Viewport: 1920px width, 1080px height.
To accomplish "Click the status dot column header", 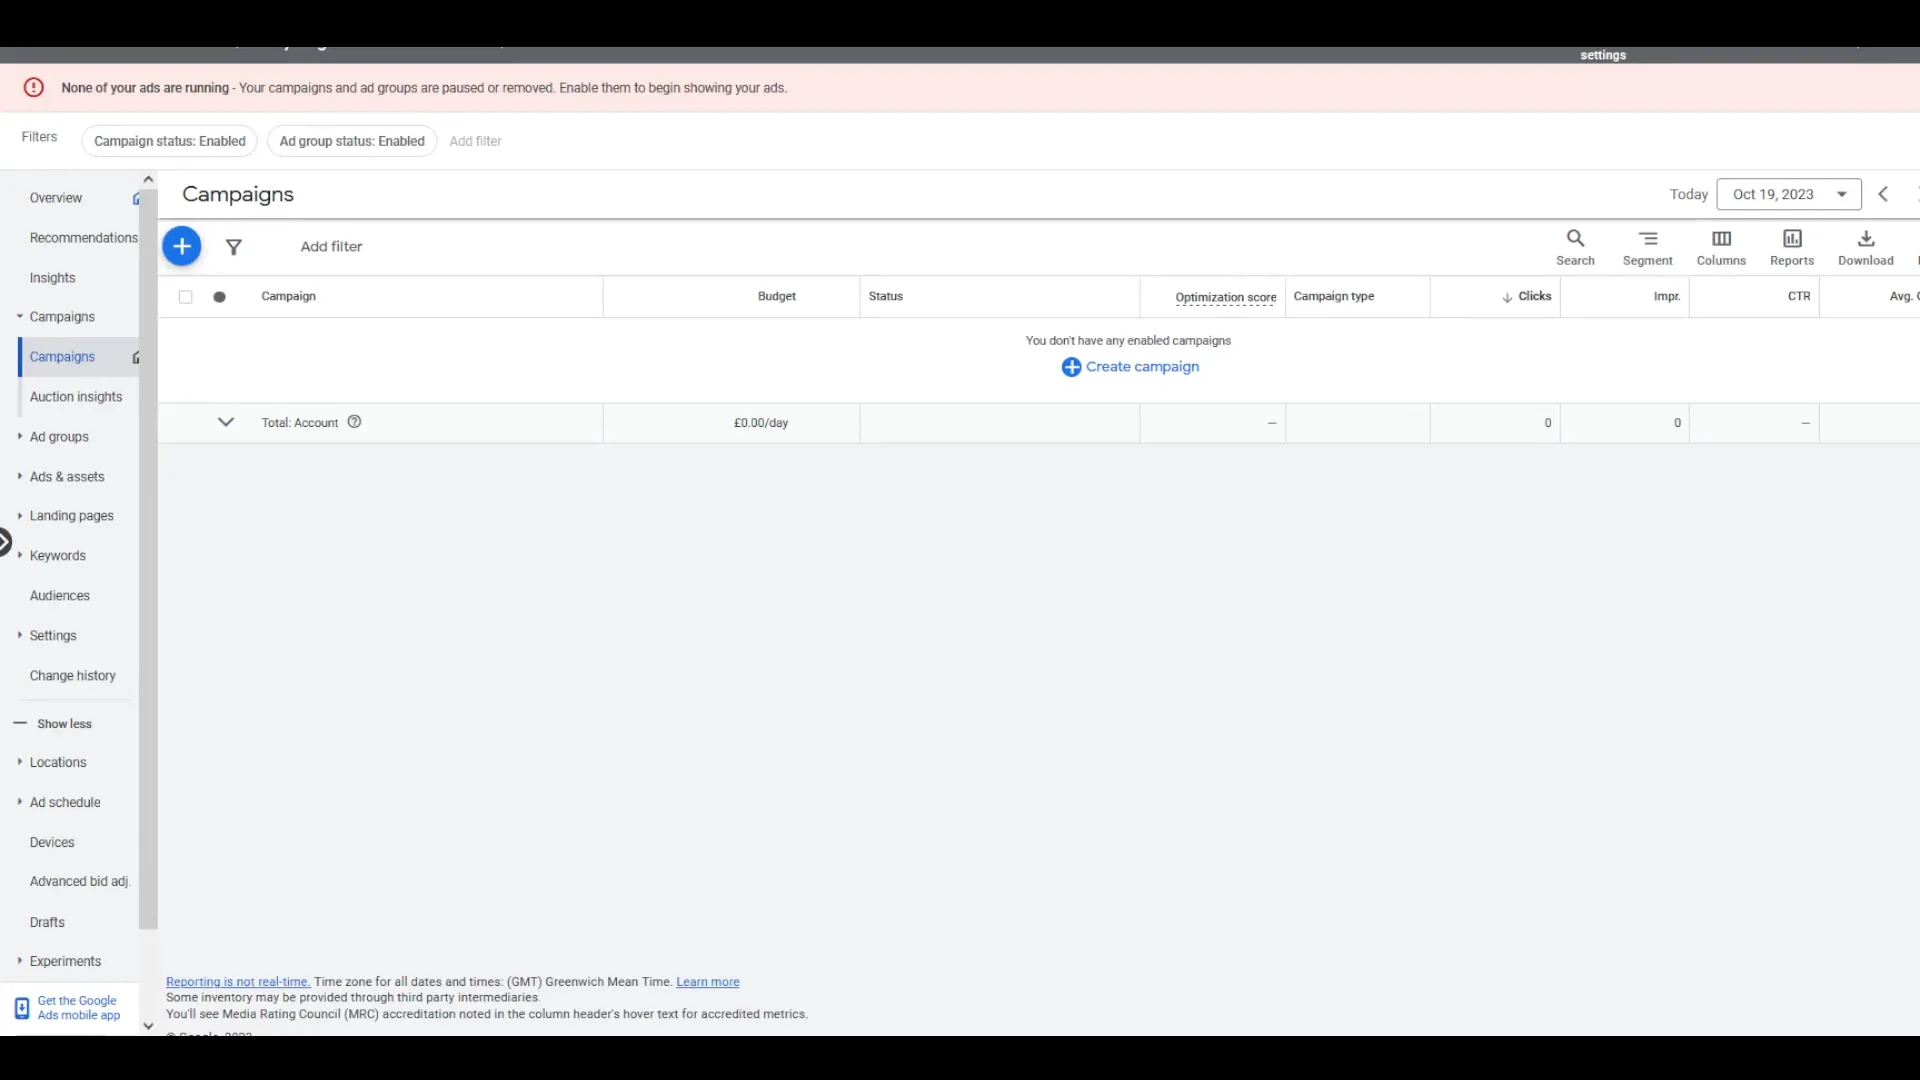I will [220, 297].
